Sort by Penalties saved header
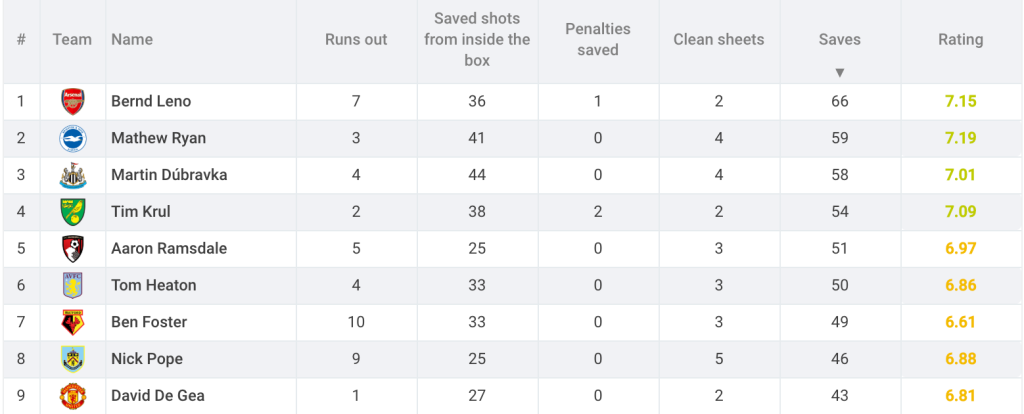 coord(598,40)
